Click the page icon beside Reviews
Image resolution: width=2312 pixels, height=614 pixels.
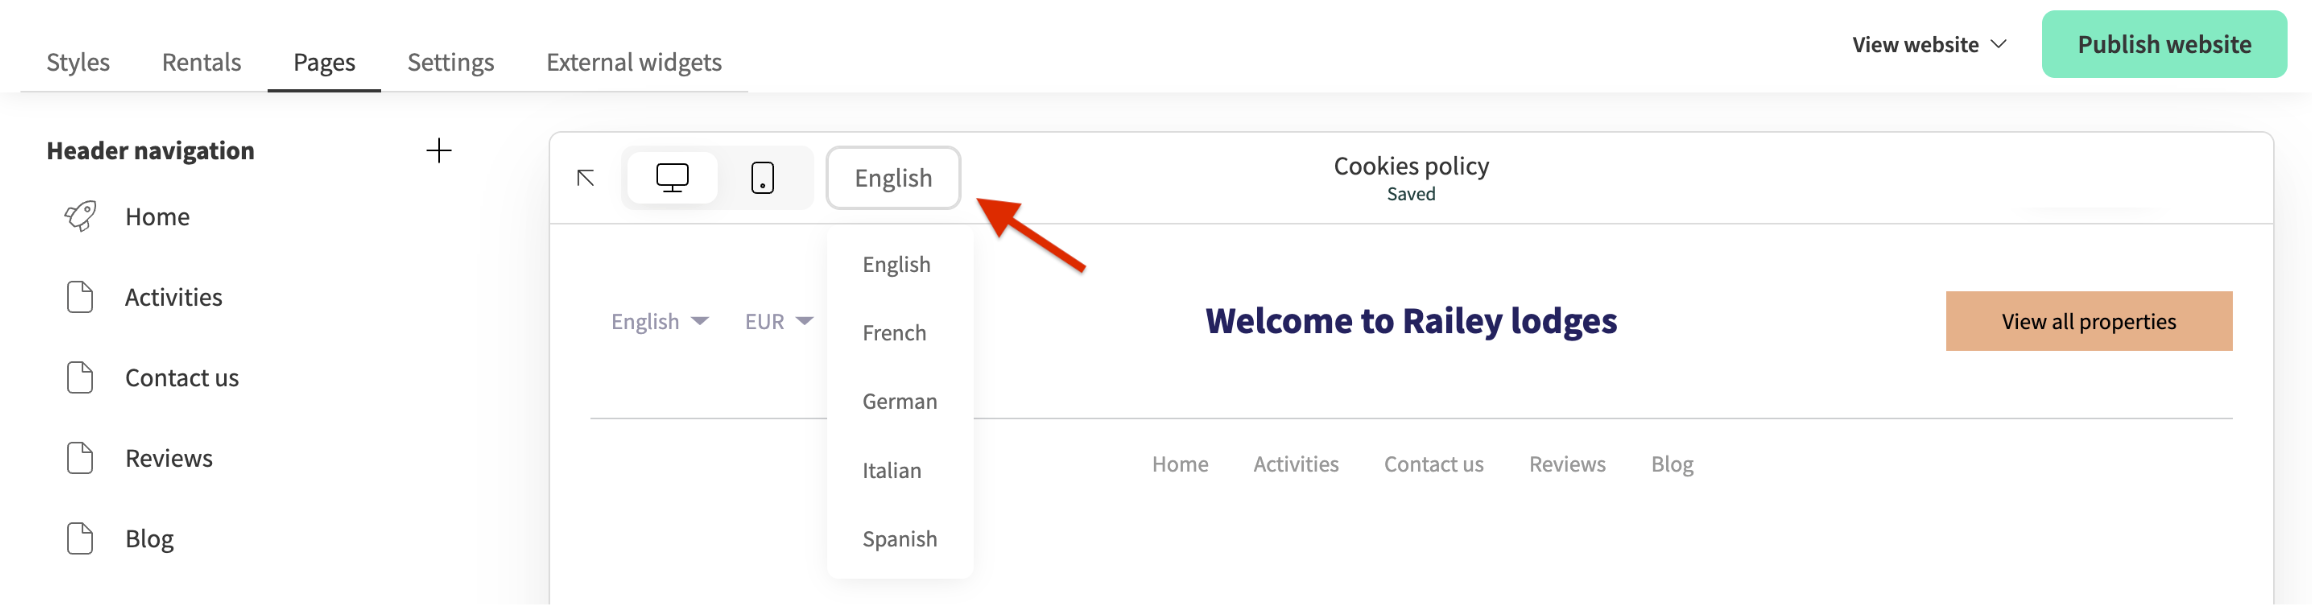click(80, 458)
